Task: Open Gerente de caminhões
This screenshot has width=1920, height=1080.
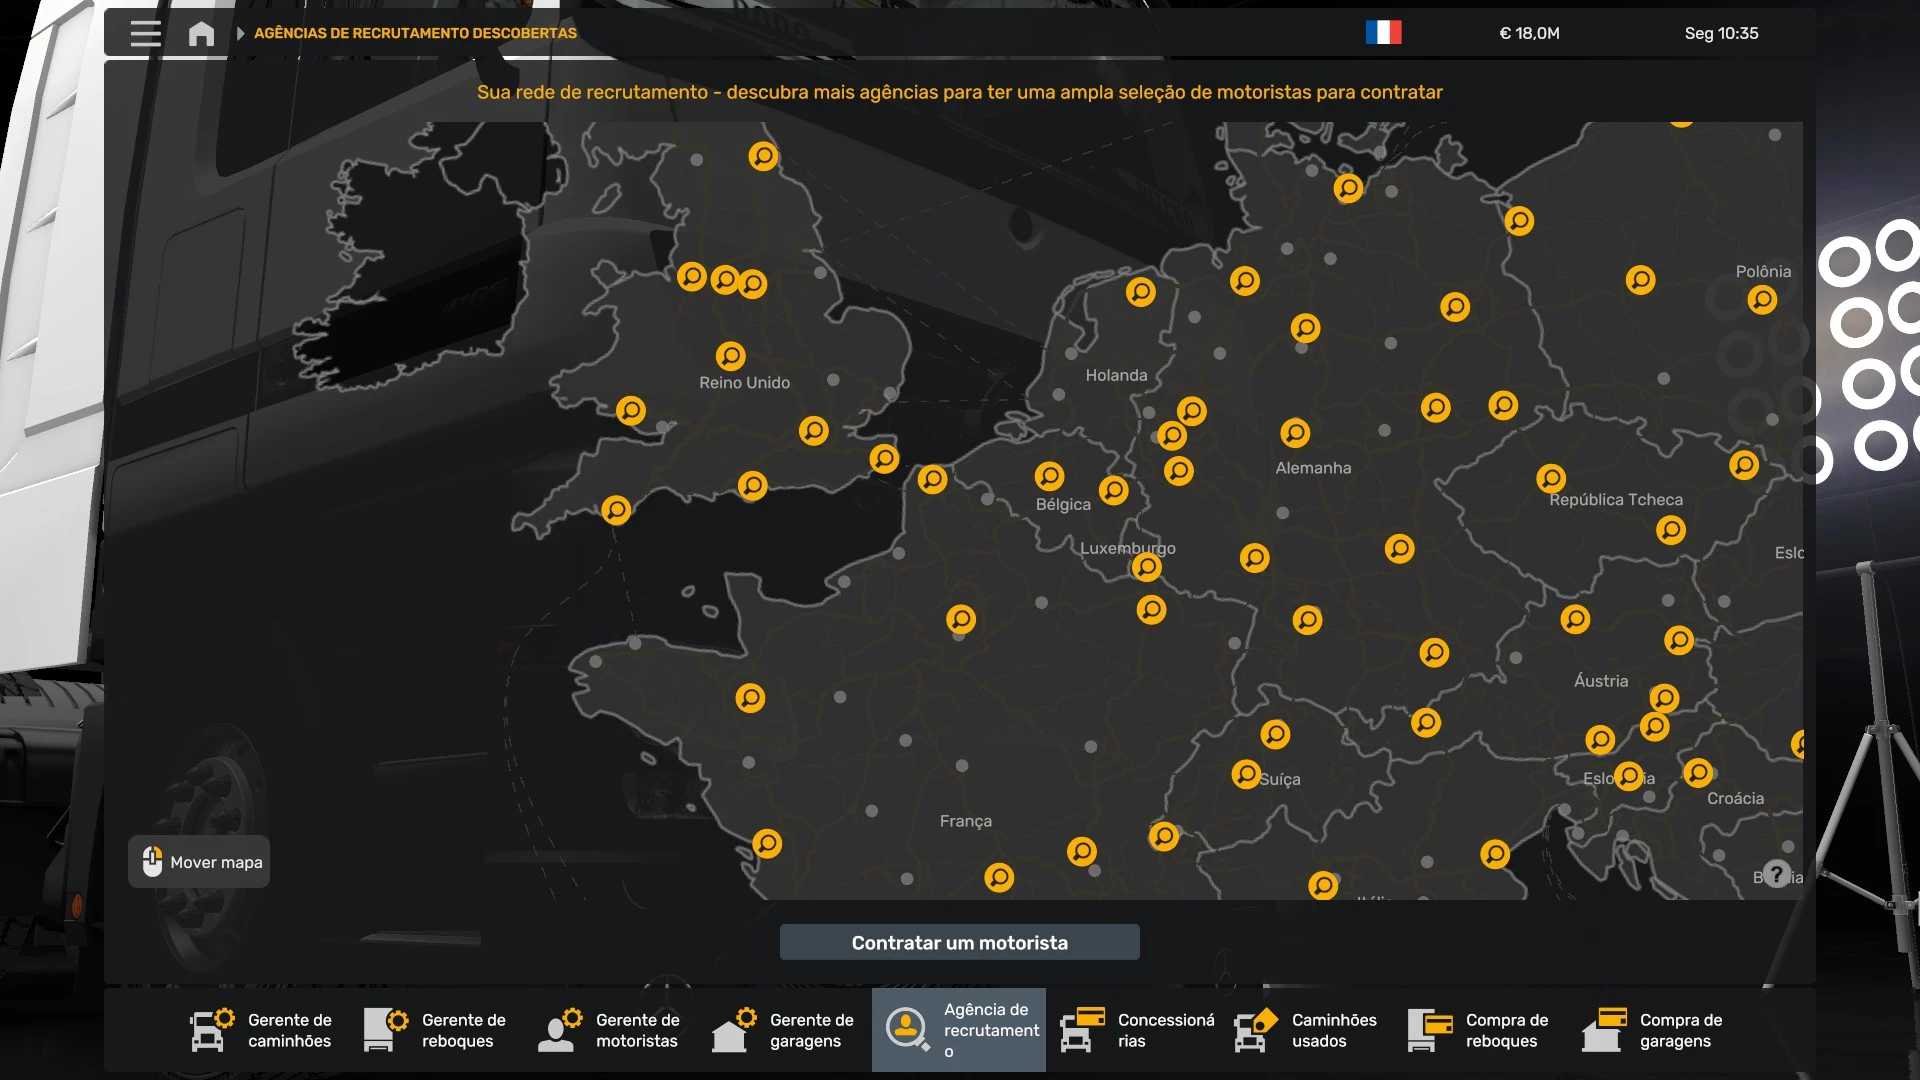Action: (263, 1030)
